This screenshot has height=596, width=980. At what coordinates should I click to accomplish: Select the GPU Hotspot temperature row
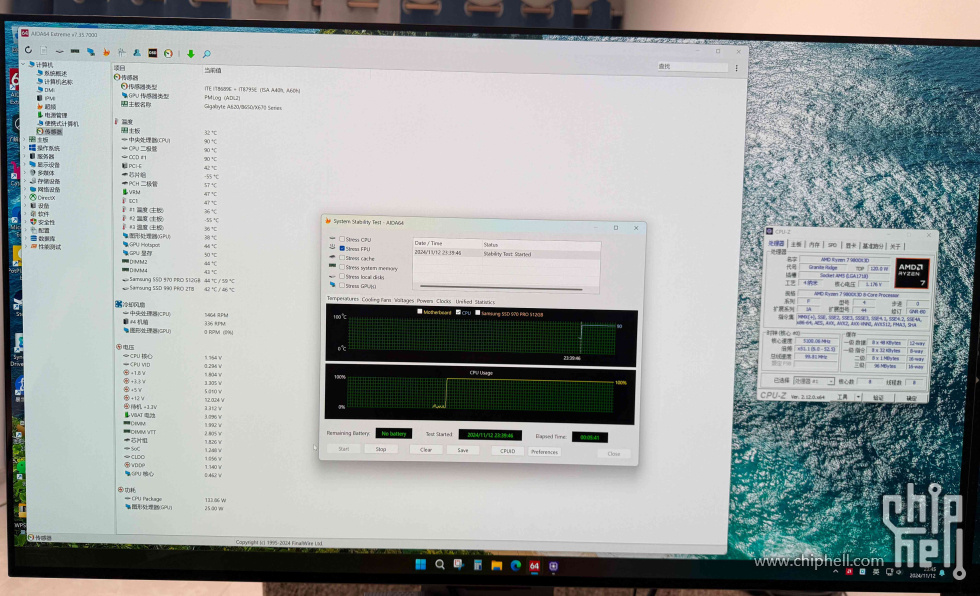tap(169, 245)
